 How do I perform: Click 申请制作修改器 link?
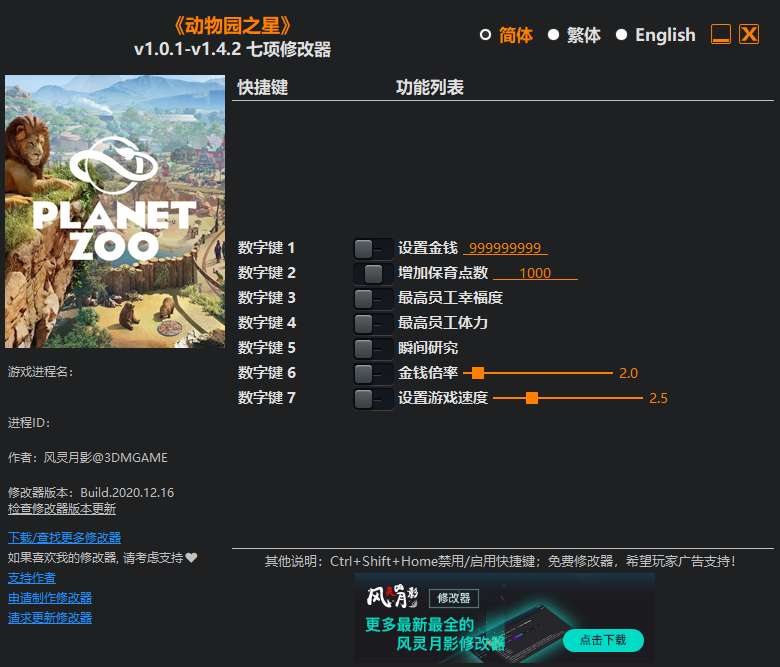click(x=50, y=598)
